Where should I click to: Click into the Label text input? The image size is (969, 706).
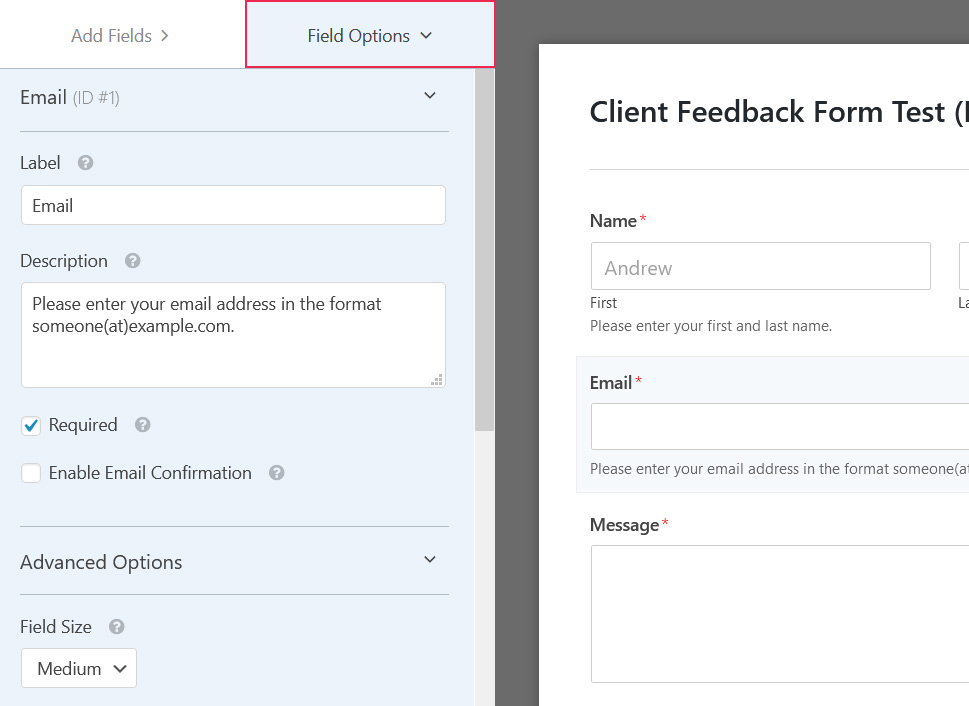click(x=233, y=205)
